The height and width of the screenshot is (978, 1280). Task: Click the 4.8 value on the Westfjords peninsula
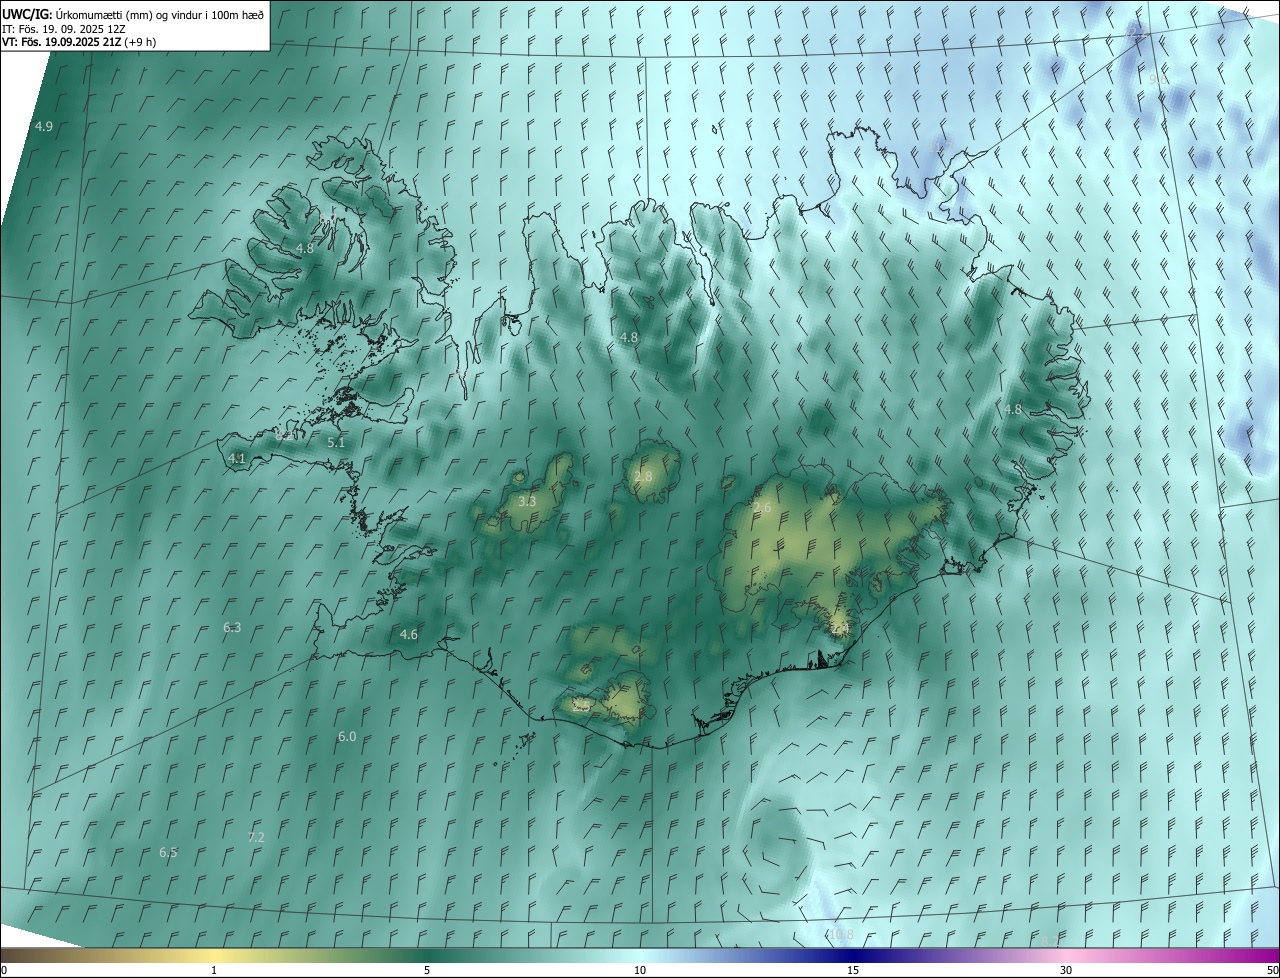tap(305, 248)
